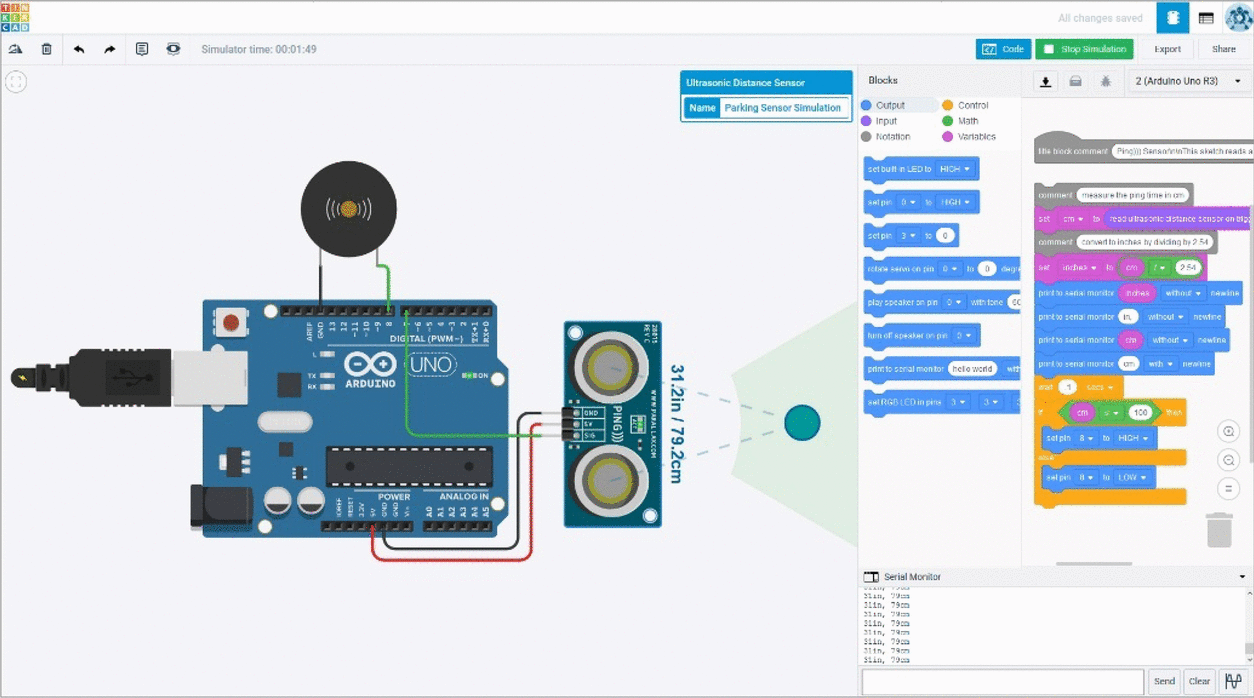Open the division operator dropdown in math block
This screenshot has width=1254, height=698.
[1160, 267]
